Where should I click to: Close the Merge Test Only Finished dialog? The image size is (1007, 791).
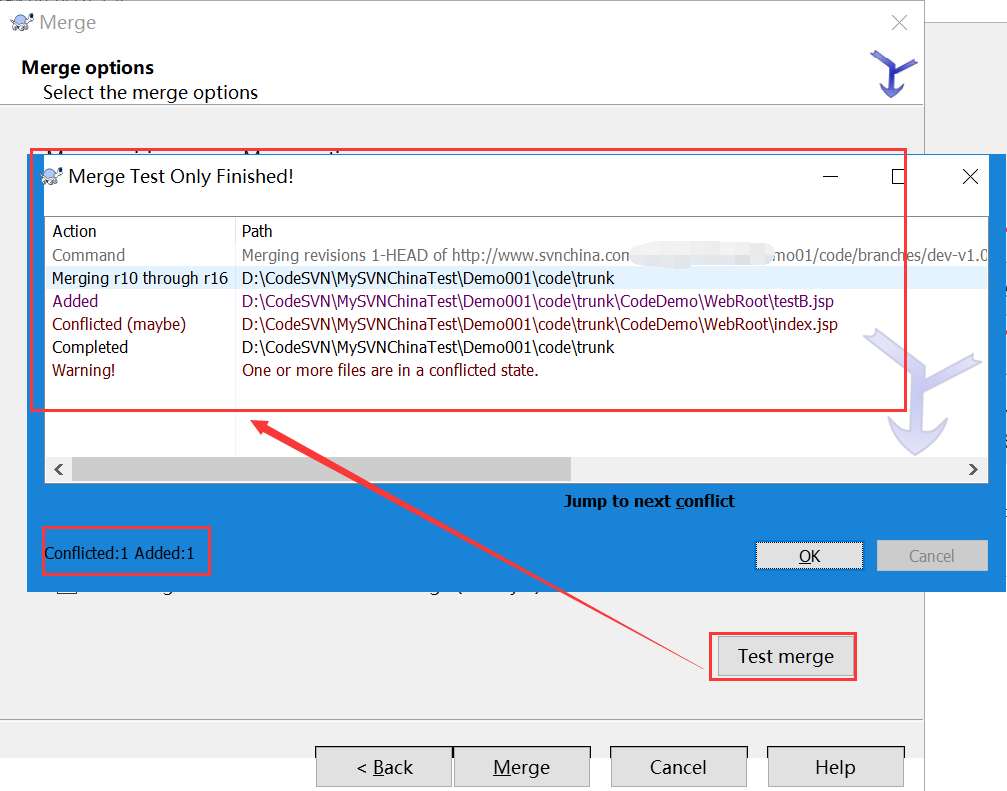coord(969,177)
